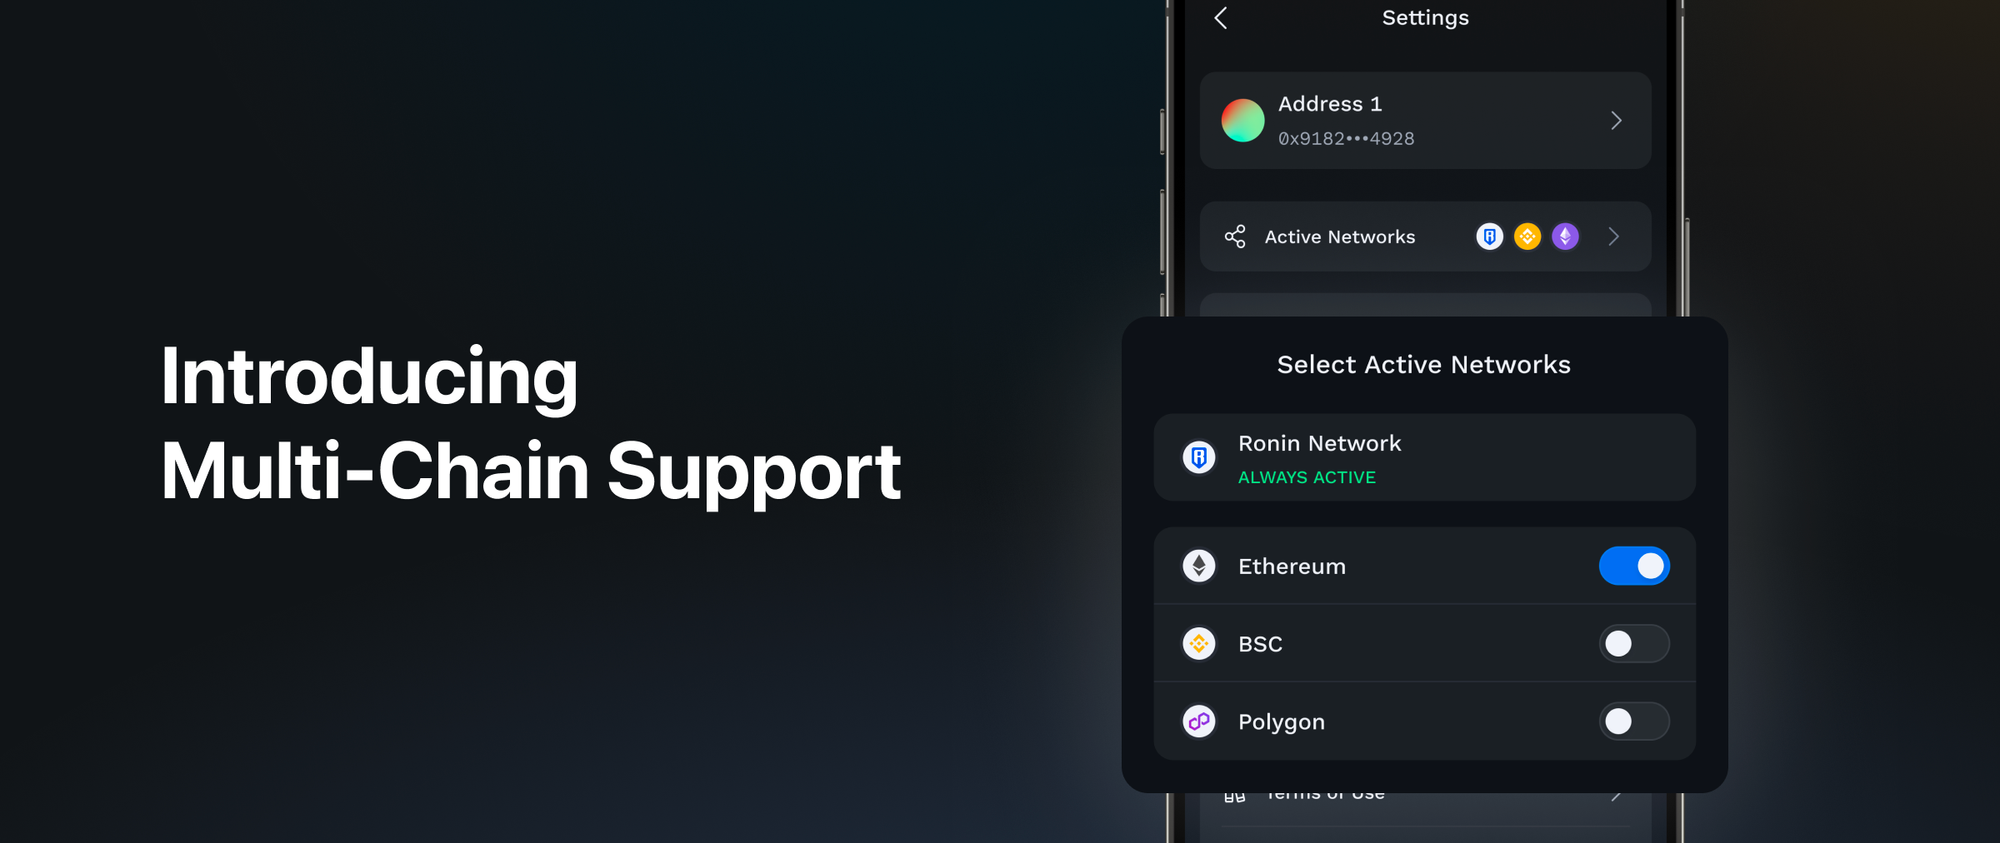Go back using the Settings back arrow
This screenshot has height=843, width=2000.
tap(1220, 18)
